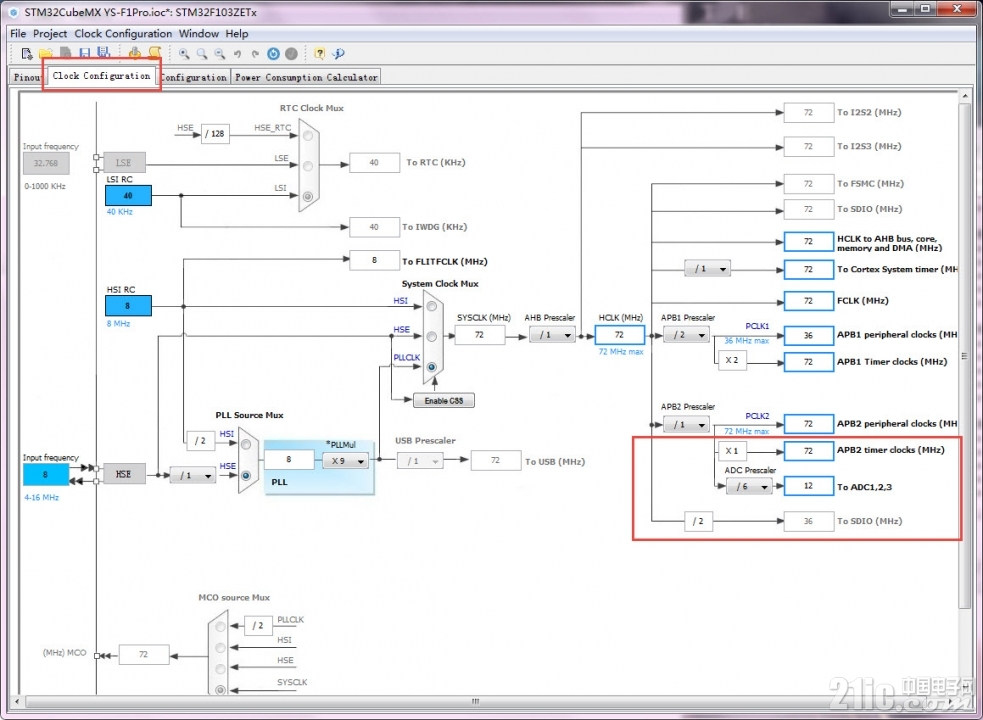The image size is (983, 720).
Task: Click the HSI RC 8 value box
Action: [x=128, y=306]
